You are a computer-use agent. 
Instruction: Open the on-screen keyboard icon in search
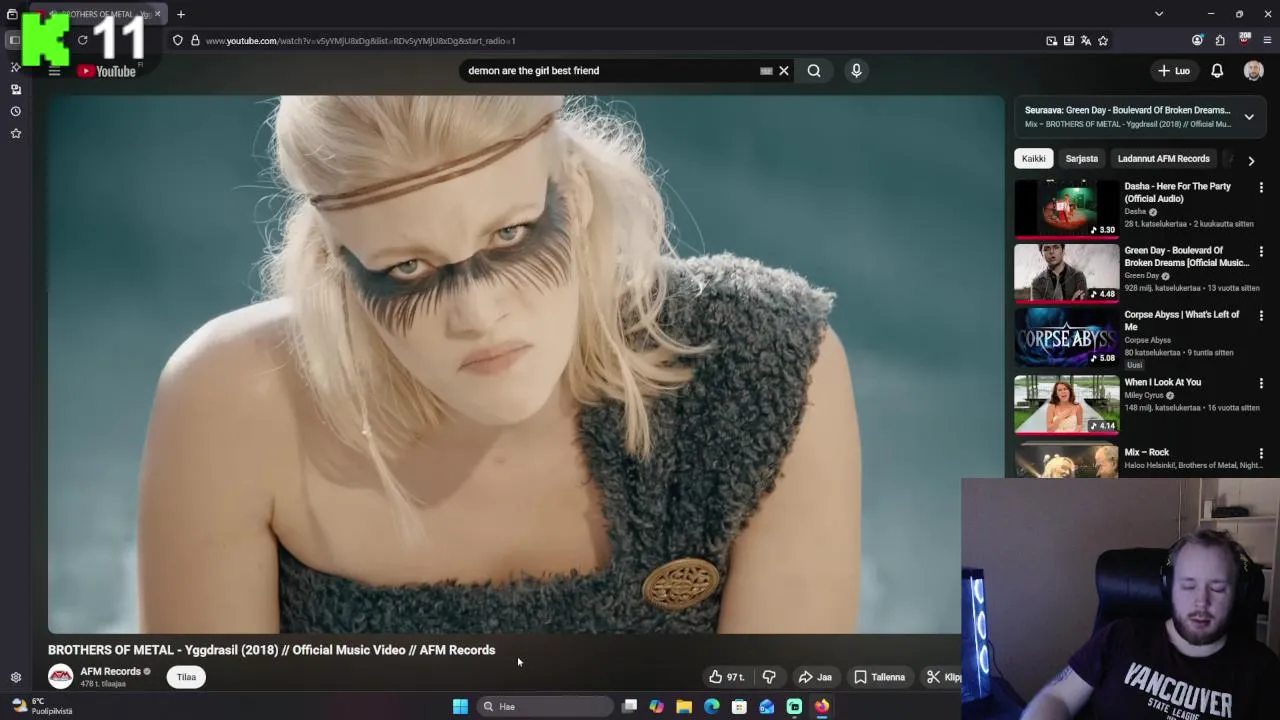[766, 71]
